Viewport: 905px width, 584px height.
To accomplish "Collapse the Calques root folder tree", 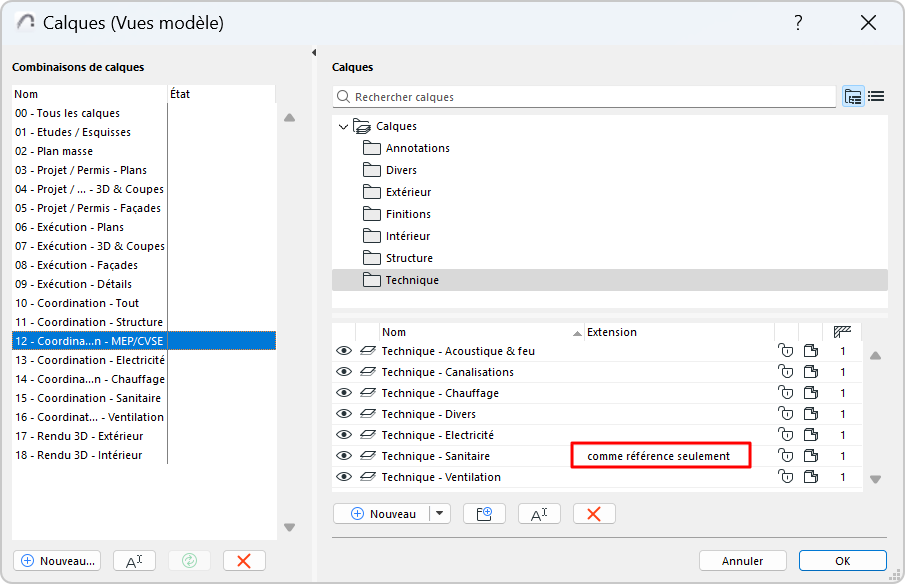I will (344, 127).
